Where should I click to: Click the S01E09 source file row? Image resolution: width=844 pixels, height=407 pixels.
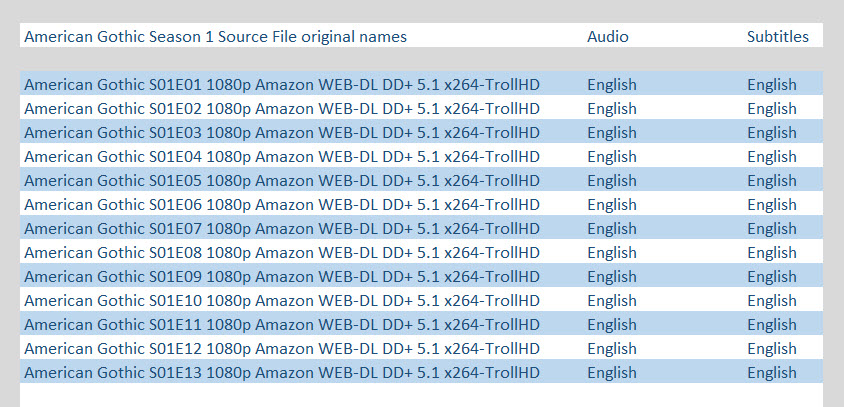[421, 275]
